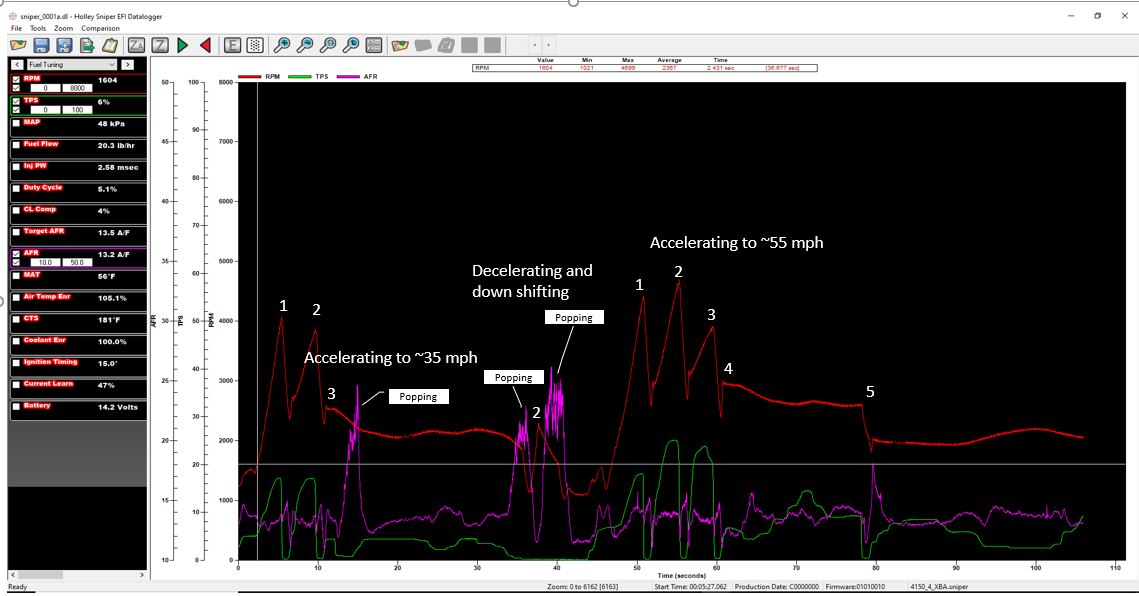Enable the Target AFR channel checkbox
The height and width of the screenshot is (596, 1139).
pyautogui.click(x=16, y=232)
